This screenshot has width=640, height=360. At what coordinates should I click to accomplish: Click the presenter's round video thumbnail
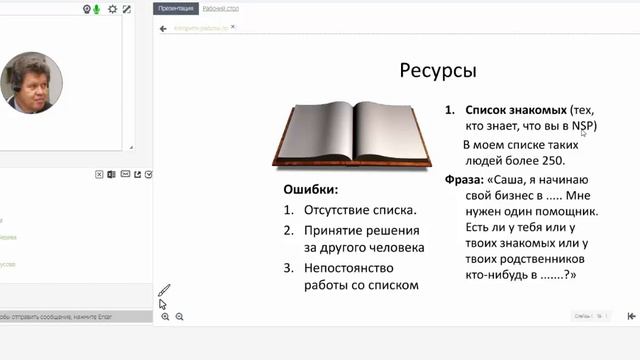(x=31, y=82)
